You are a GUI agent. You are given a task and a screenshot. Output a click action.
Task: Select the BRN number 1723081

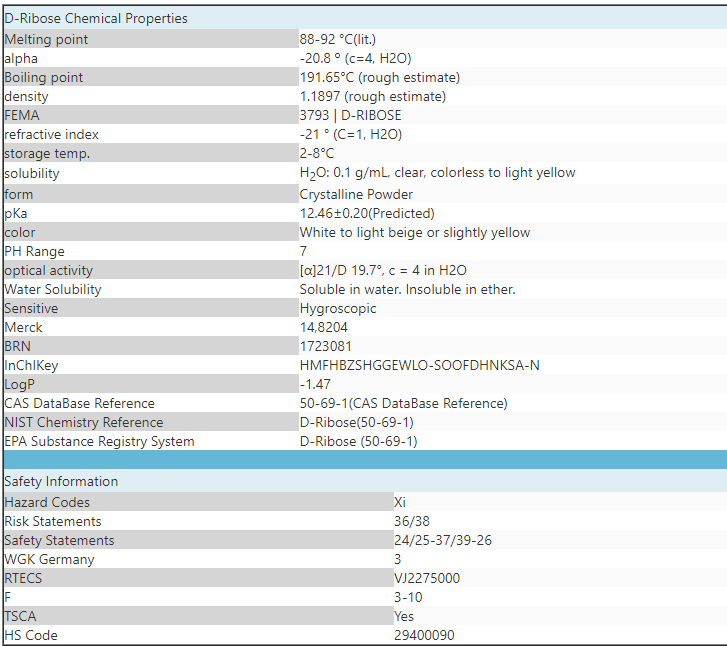(325, 346)
